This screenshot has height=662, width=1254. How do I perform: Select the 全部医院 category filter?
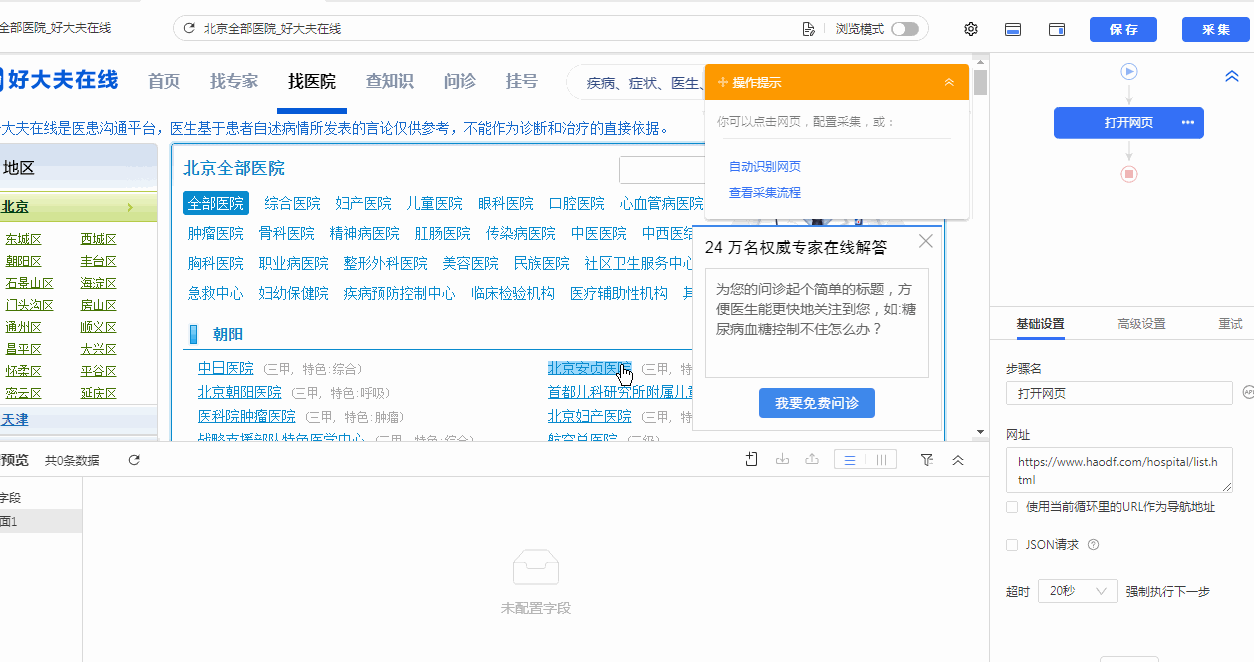pos(216,203)
